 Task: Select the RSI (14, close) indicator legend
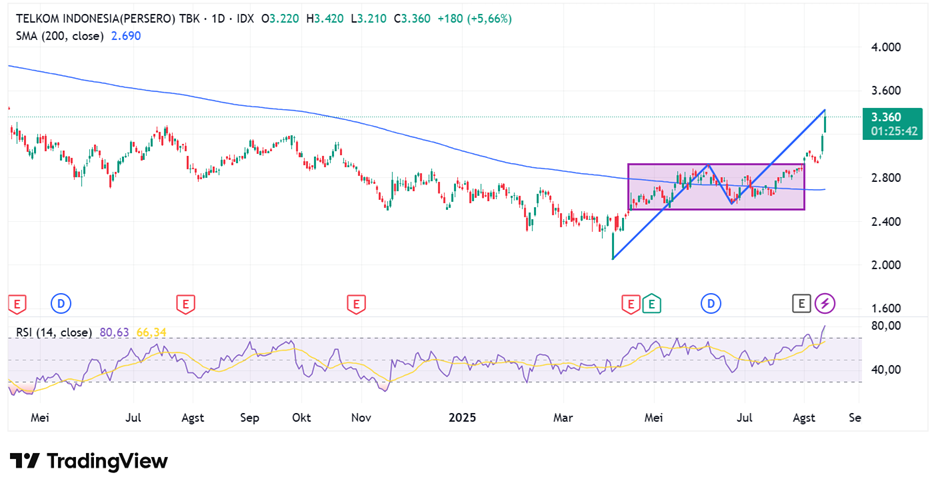54,332
